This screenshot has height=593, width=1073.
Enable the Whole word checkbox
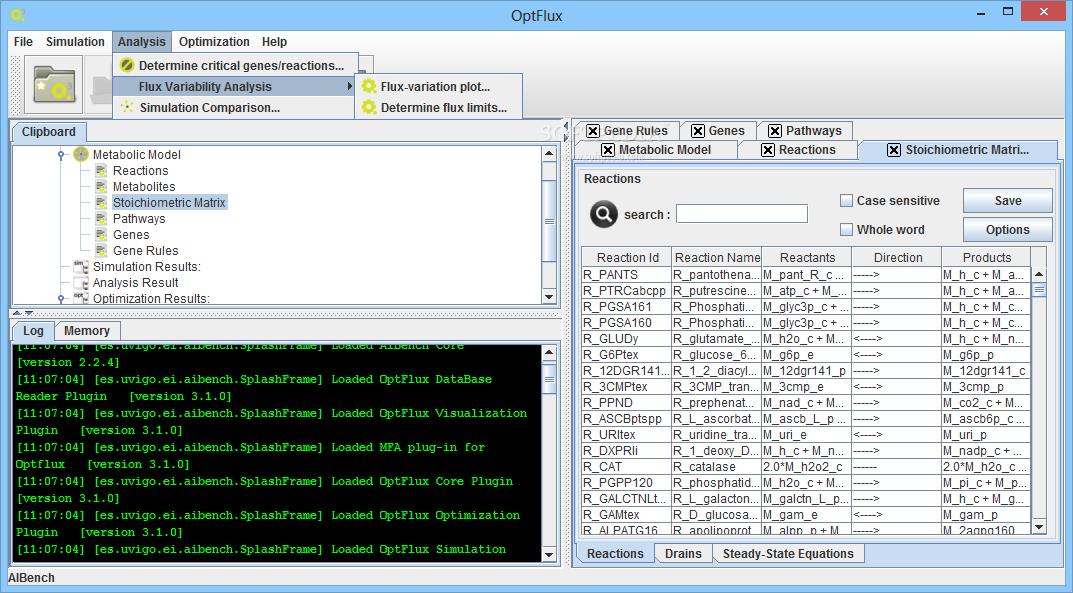(x=846, y=230)
